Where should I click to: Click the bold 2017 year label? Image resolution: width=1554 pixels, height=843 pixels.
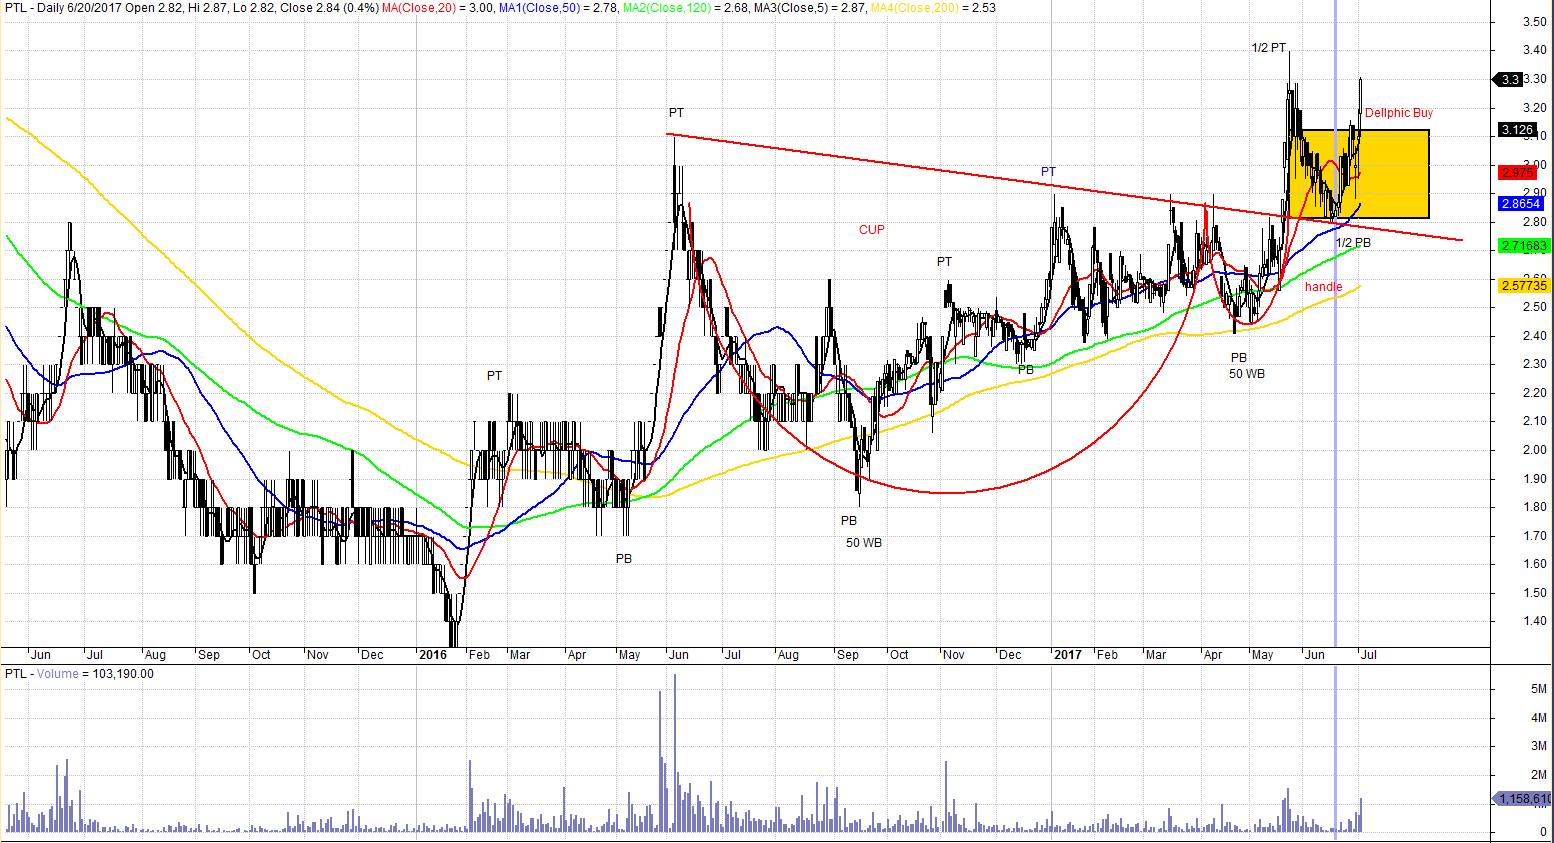coord(1067,655)
